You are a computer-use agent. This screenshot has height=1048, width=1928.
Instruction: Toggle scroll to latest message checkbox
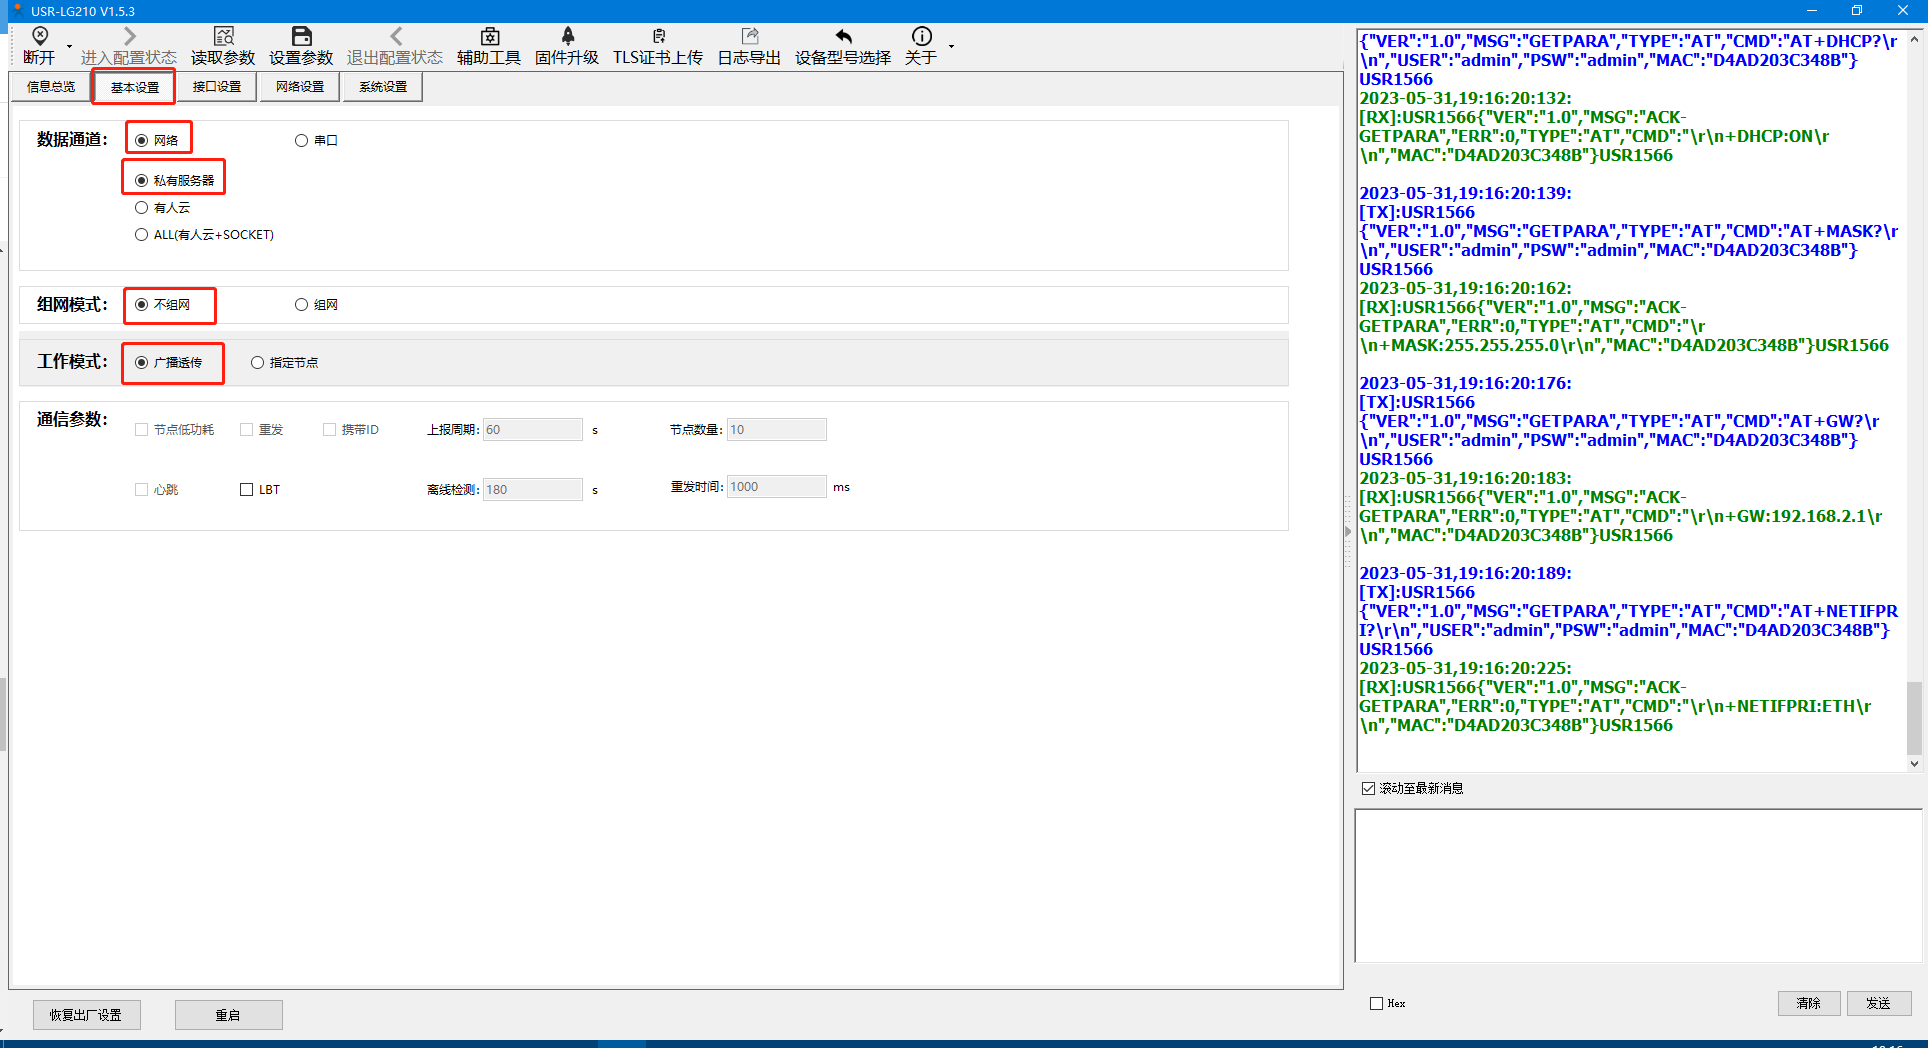coord(1368,789)
